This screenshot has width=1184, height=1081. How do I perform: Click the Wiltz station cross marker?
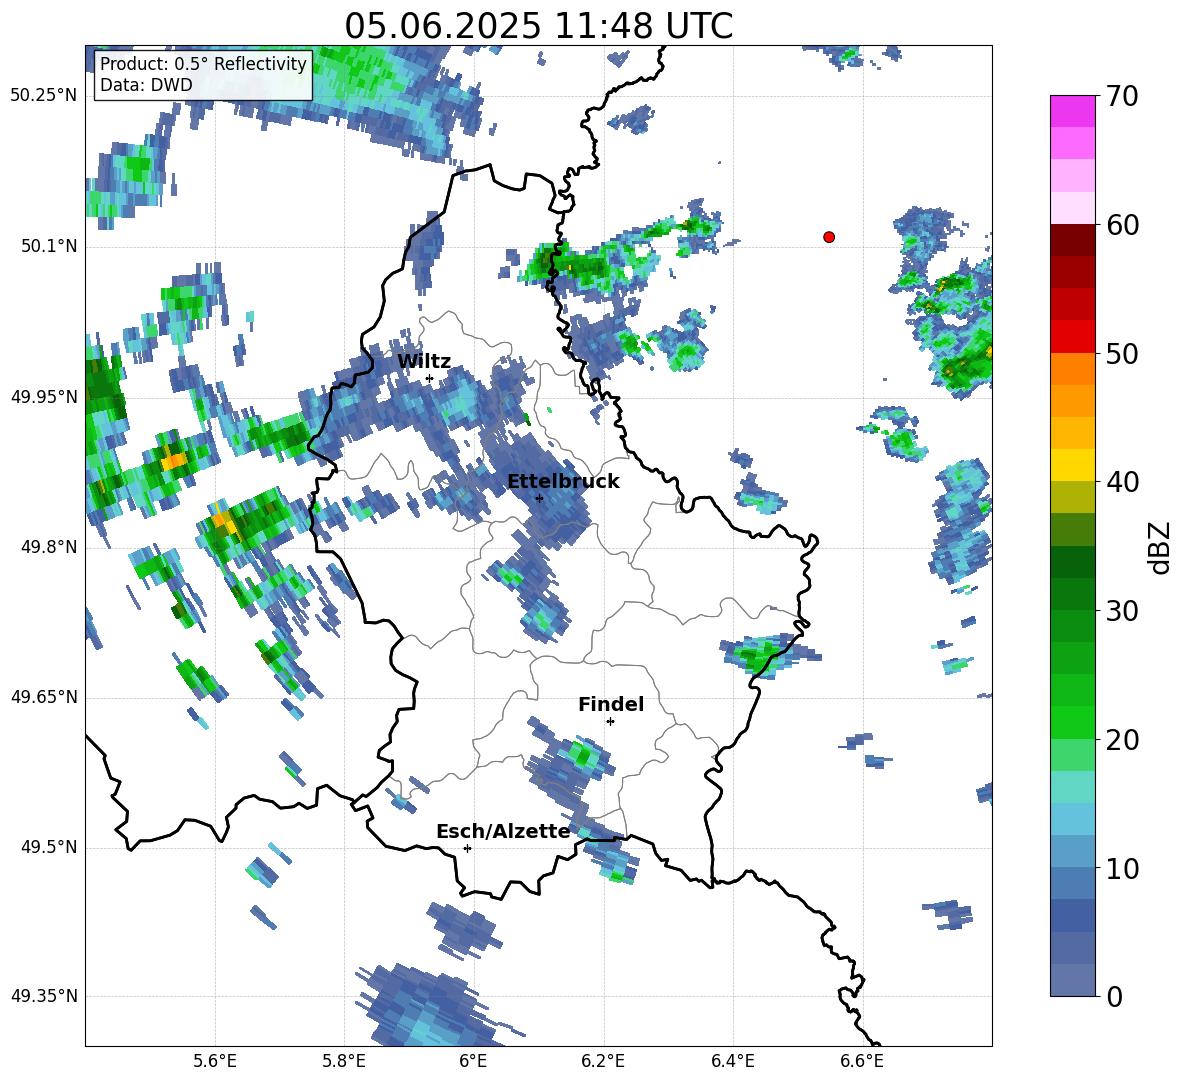(x=430, y=379)
